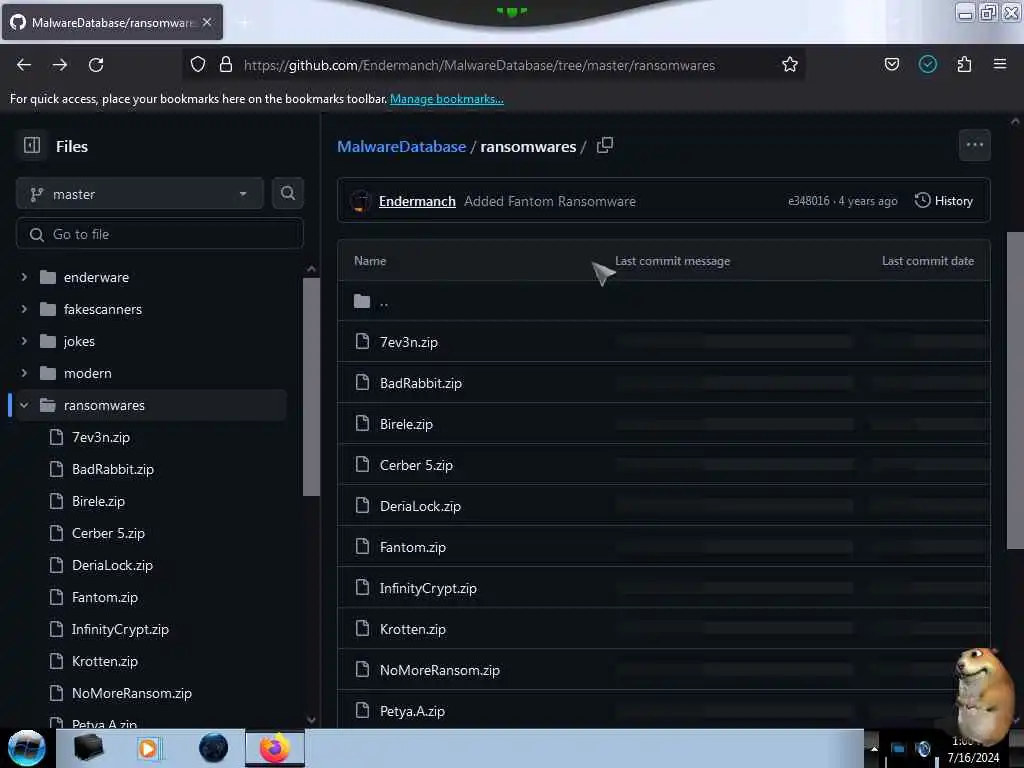Copy the path using the copy icon
Screen dimensions: 1024x768
[605, 145]
